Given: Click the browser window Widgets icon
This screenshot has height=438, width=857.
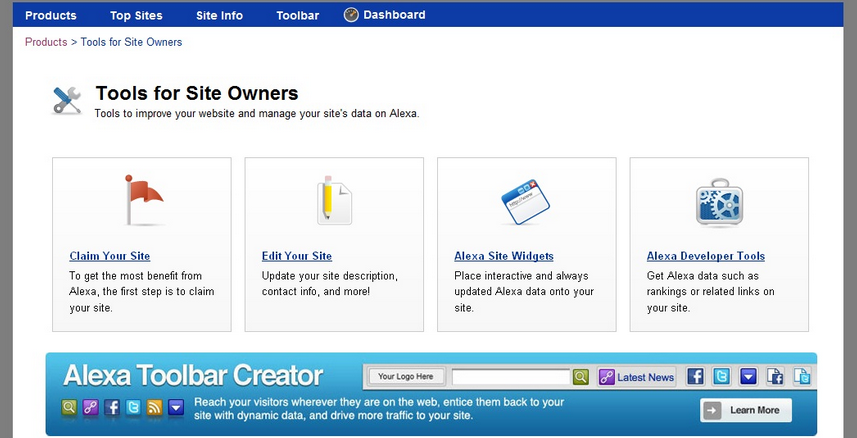Looking at the screenshot, I should coord(525,201).
